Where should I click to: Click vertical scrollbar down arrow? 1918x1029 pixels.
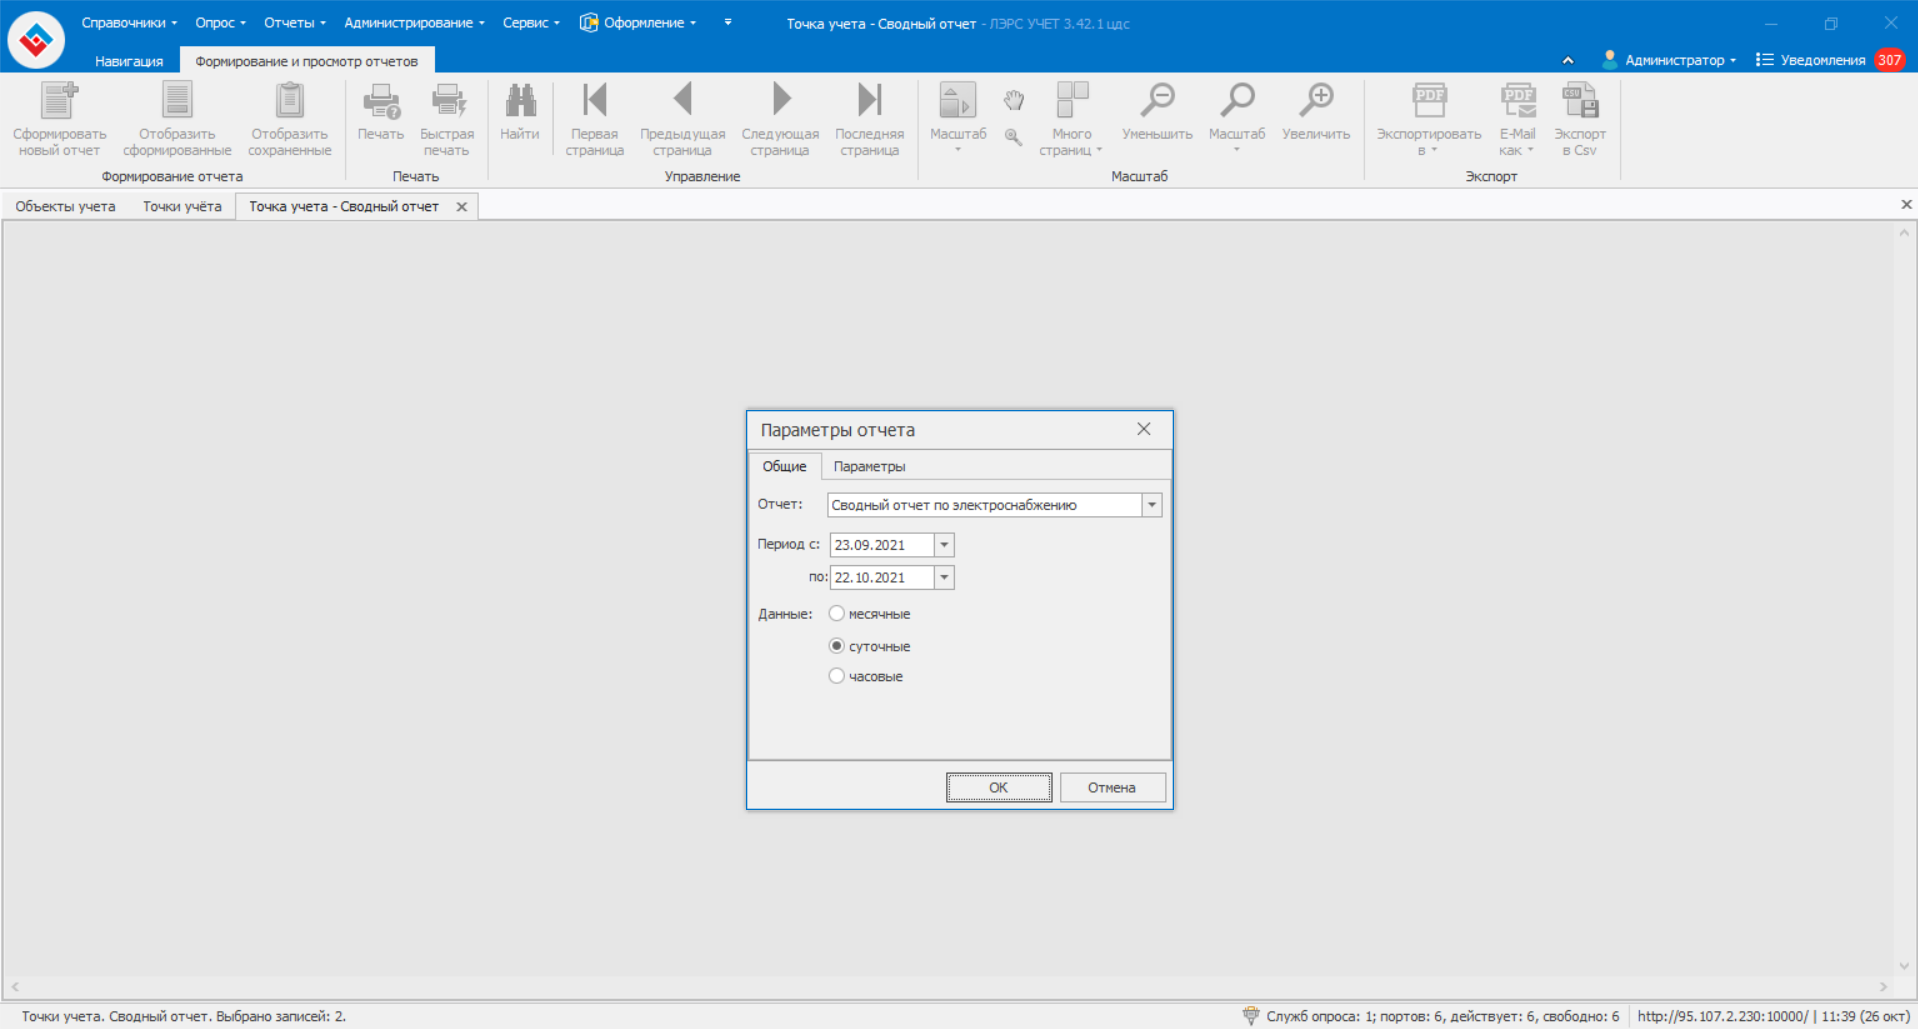pos(1904,966)
